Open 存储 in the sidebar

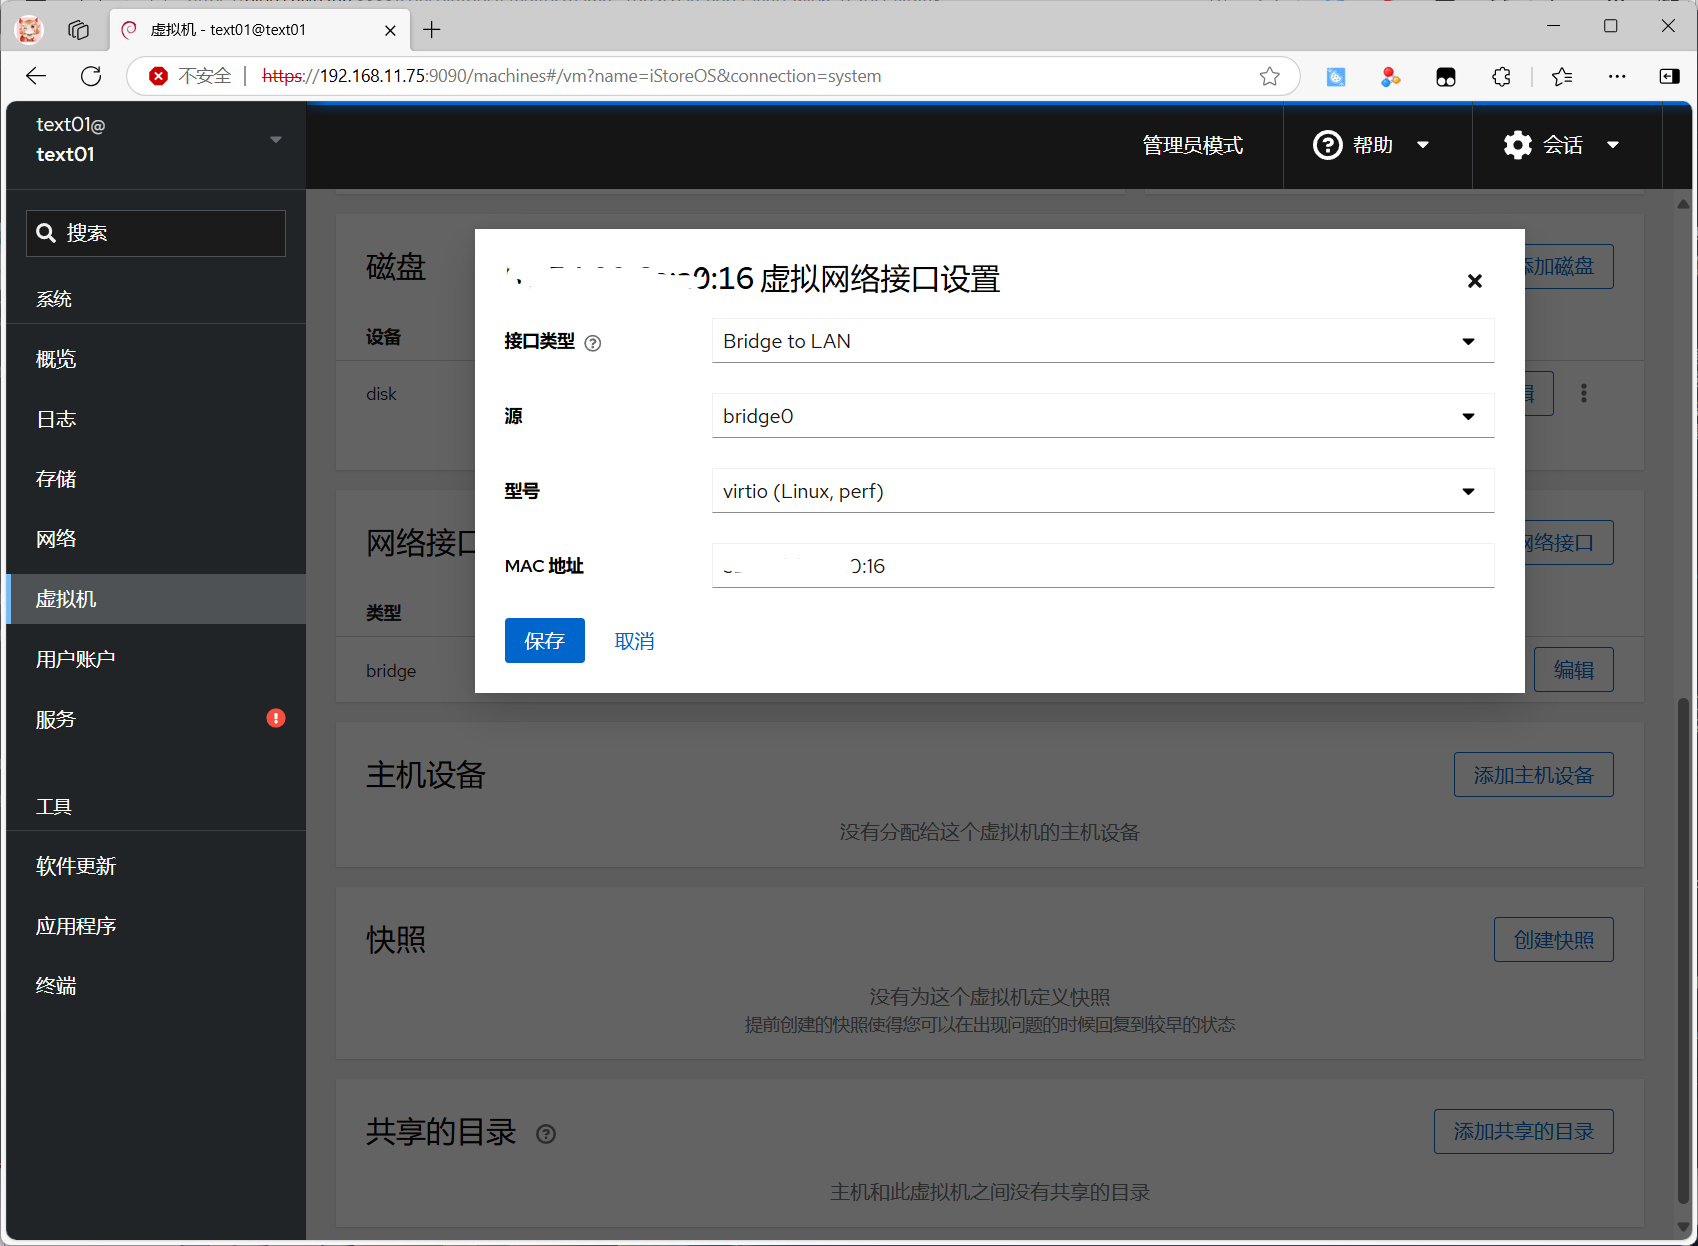pos(56,479)
